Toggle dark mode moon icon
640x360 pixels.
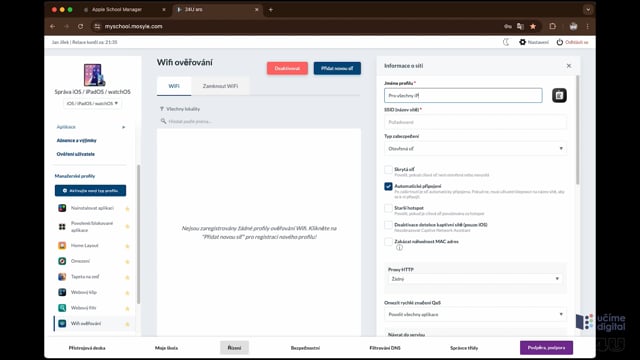point(506,42)
